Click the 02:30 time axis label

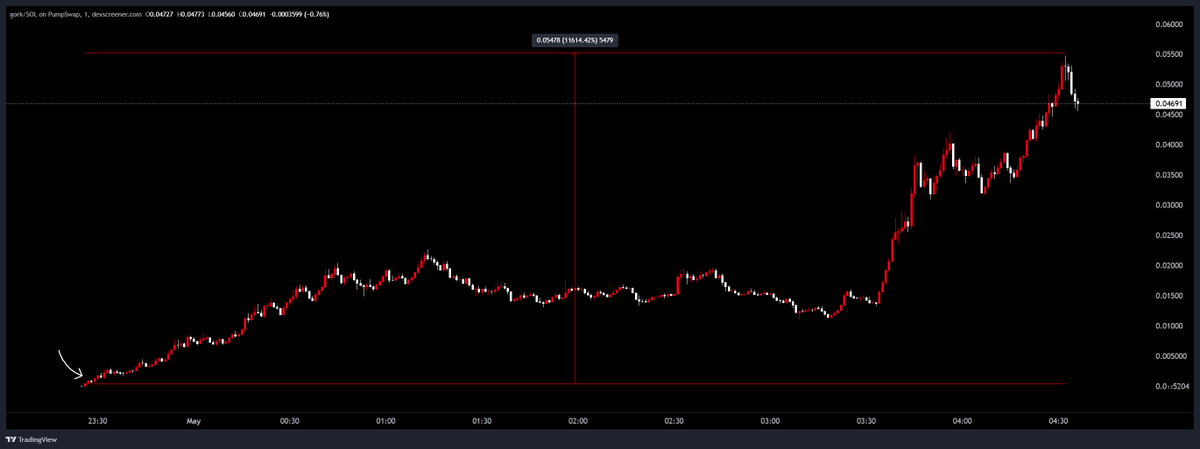(675, 422)
